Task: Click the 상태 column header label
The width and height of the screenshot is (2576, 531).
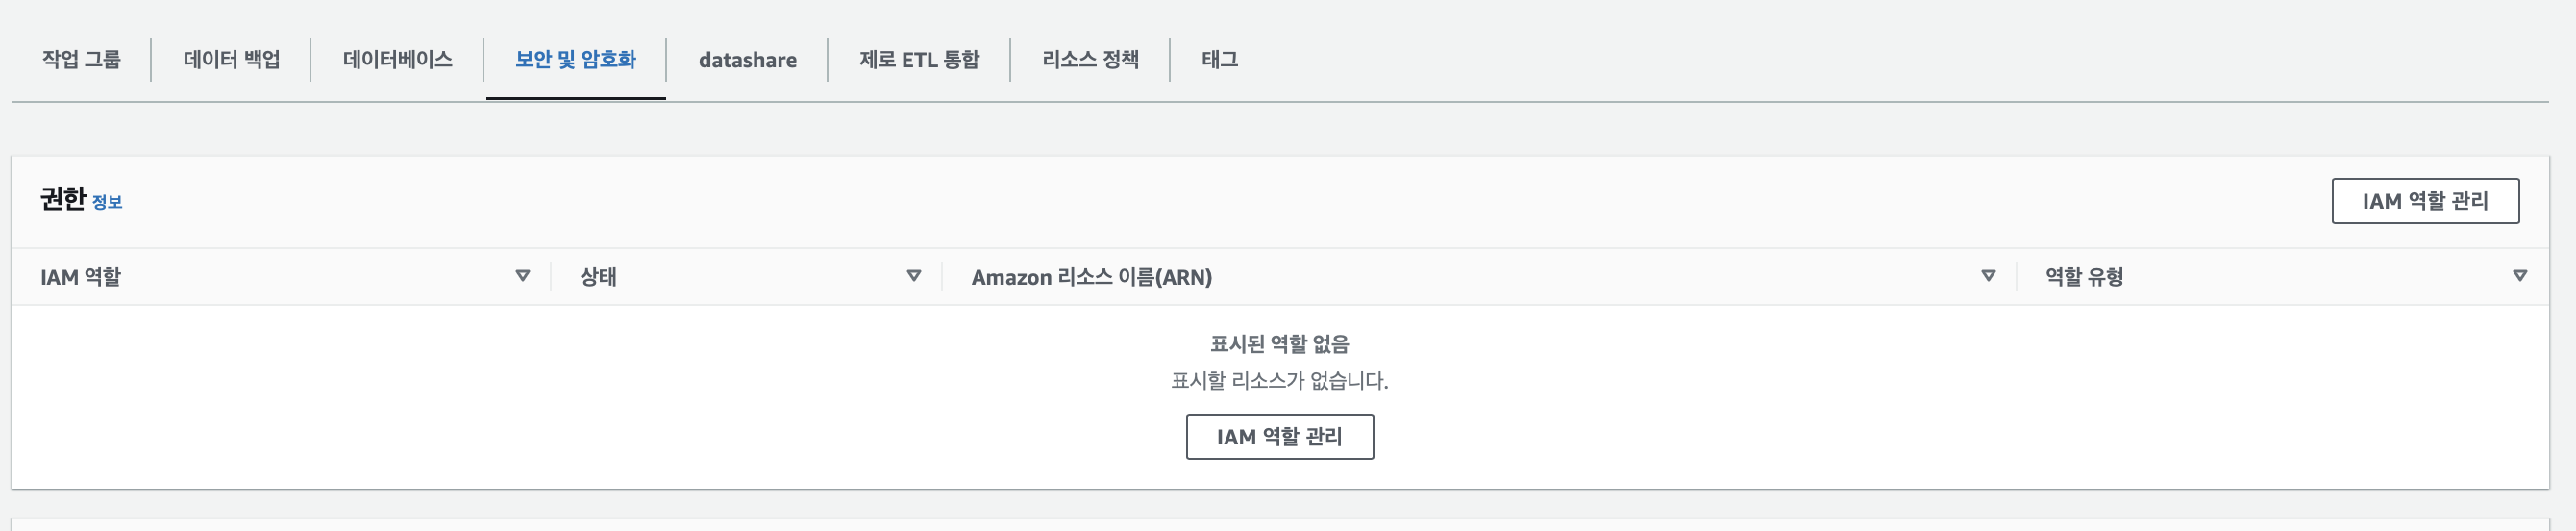Action: 598,277
